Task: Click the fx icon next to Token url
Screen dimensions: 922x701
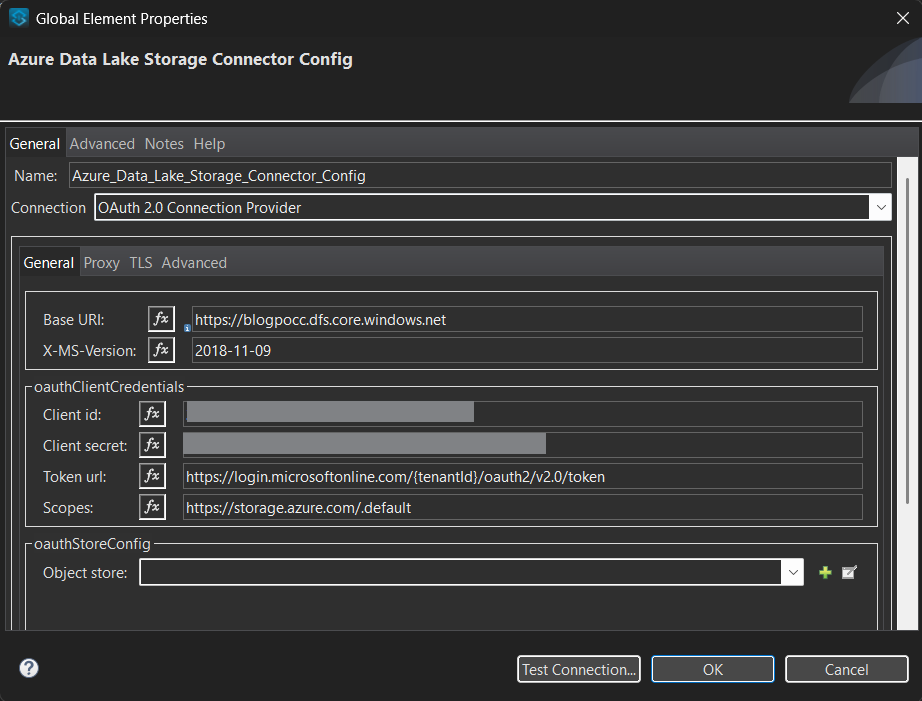Action: tap(152, 475)
